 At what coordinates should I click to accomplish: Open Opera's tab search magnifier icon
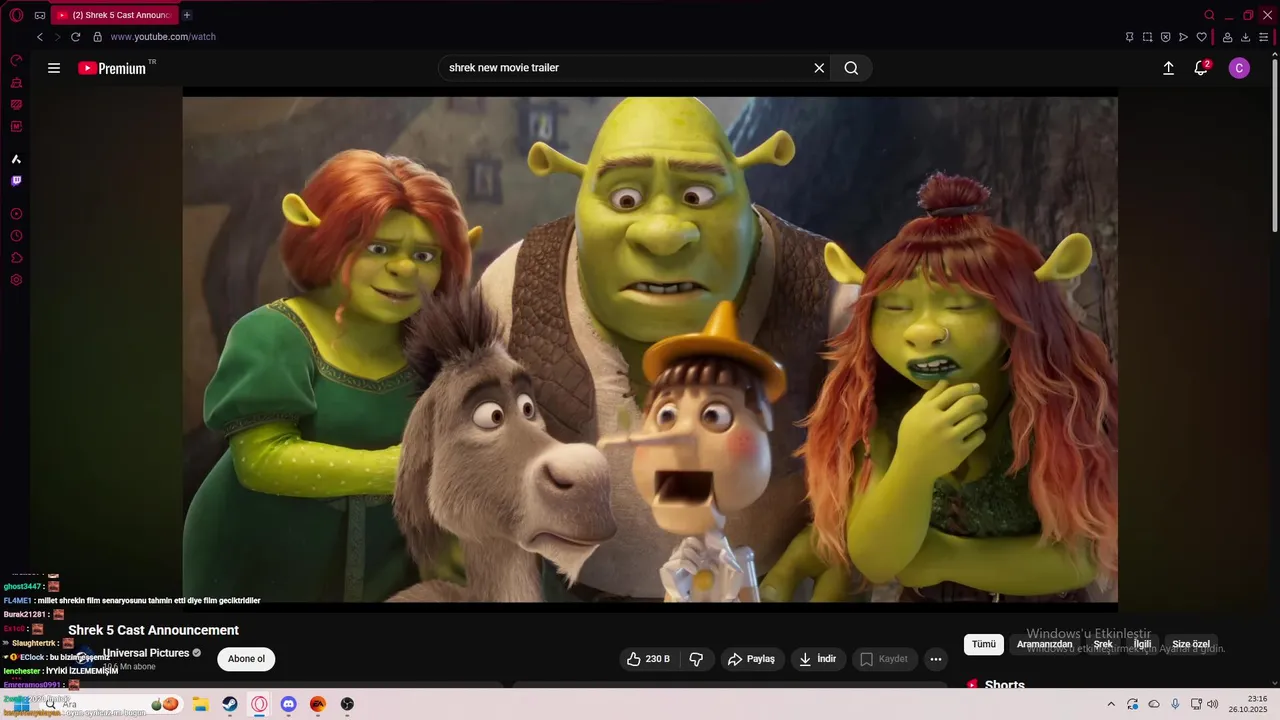1209,15
